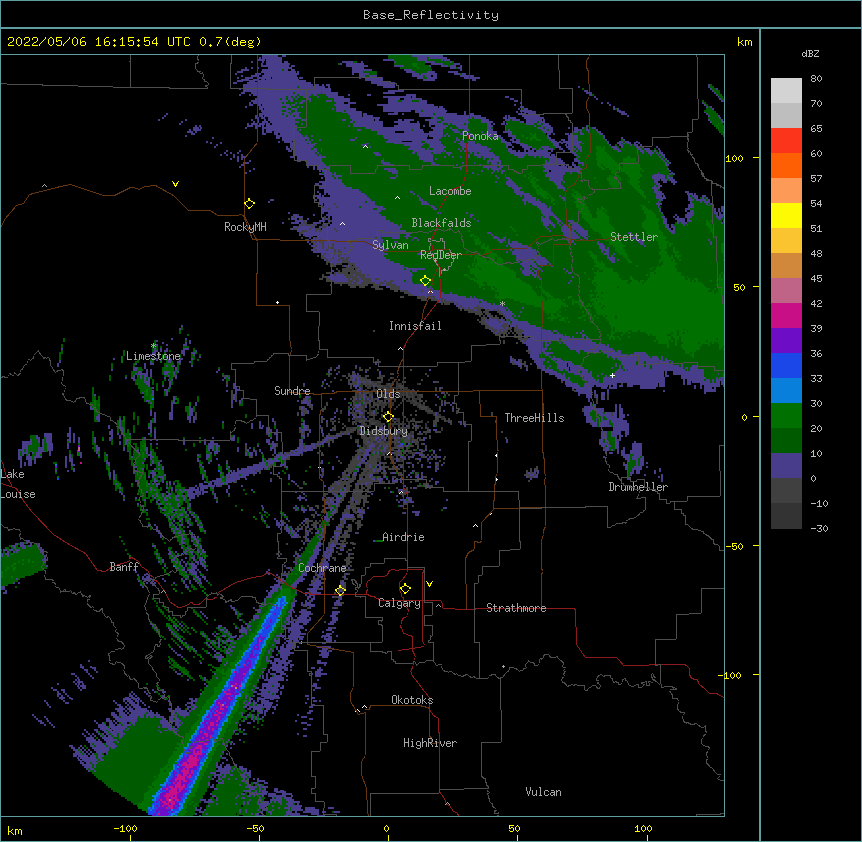Image resolution: width=862 pixels, height=842 pixels.
Task: Pick the light blue 33 dBZ legend swatch
Action: point(786,390)
